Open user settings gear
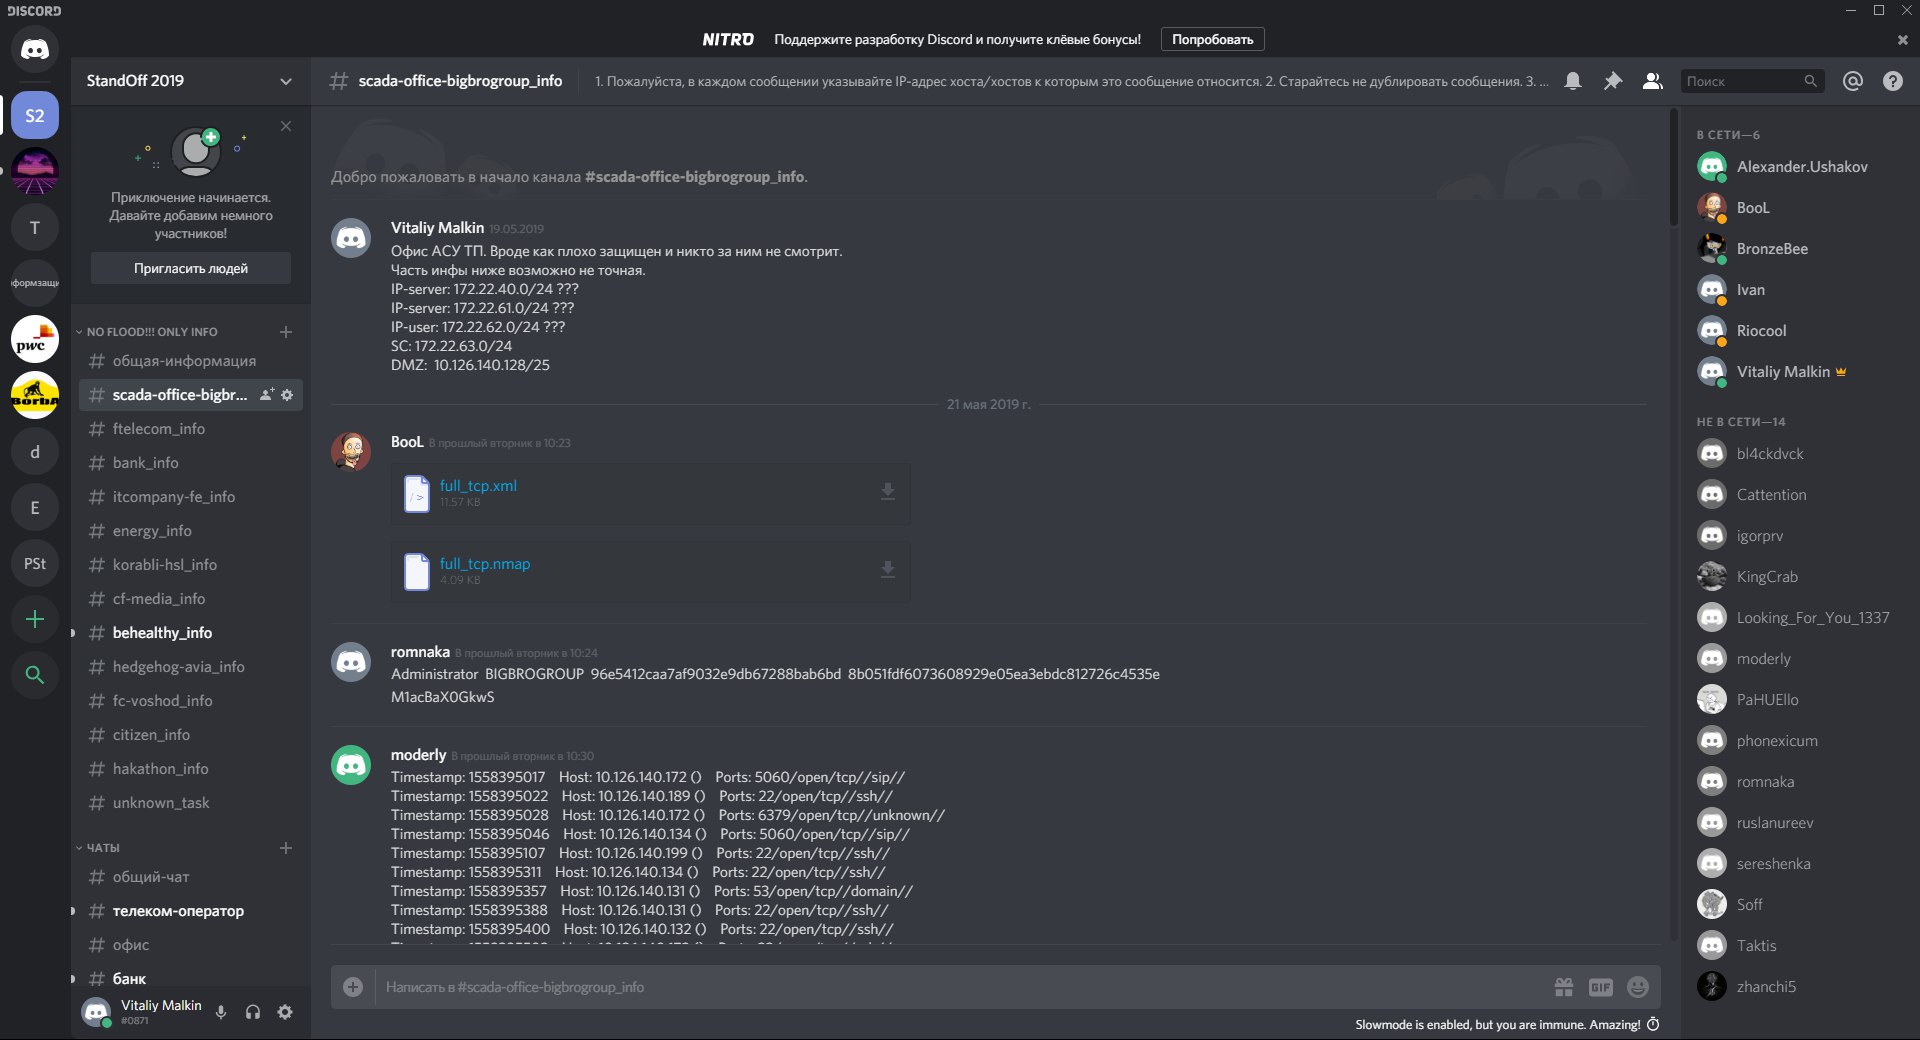1920x1040 pixels. [285, 1012]
